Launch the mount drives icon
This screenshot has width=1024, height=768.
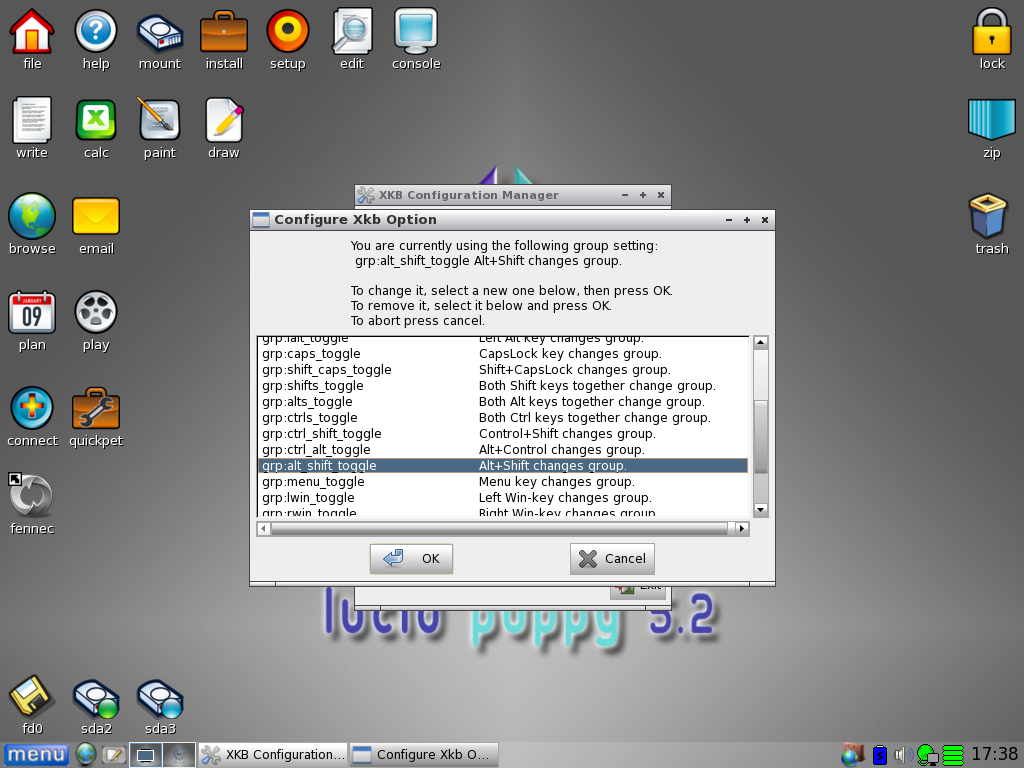coord(159,31)
